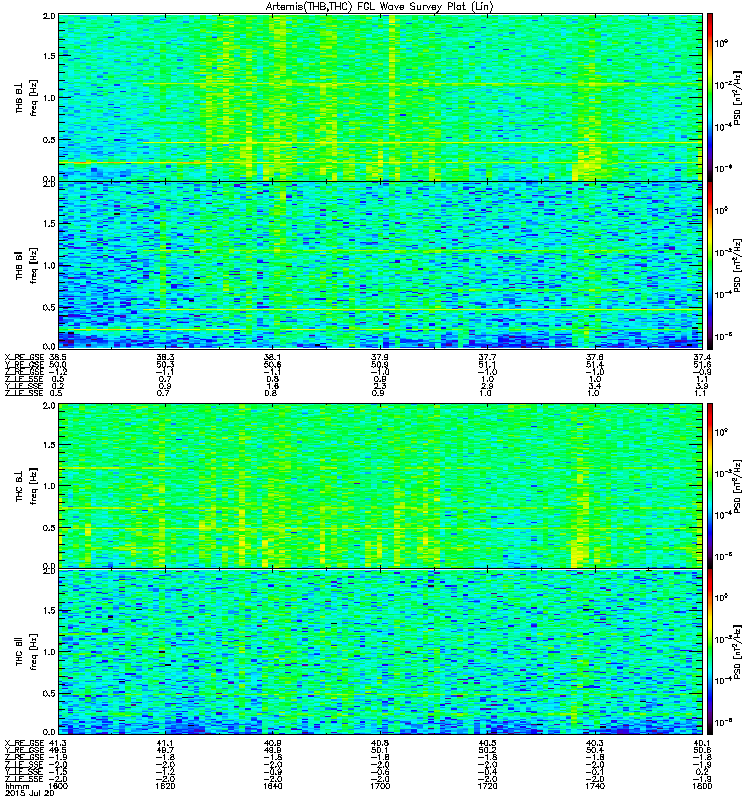Click the THC X_RE_GSE value '41.3'
This screenshot has width=750, height=800.
pyautogui.click(x=57, y=743)
